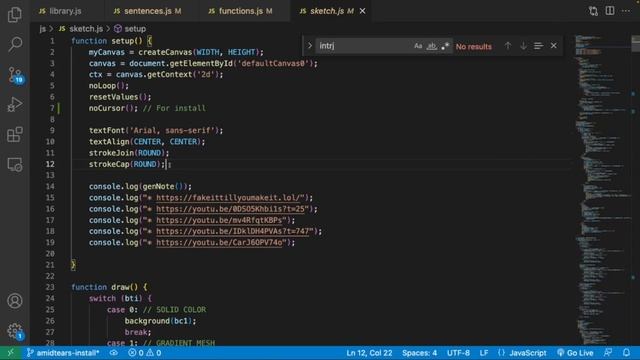
Task: Open Run and Debug view
Action: click(x=15, y=104)
